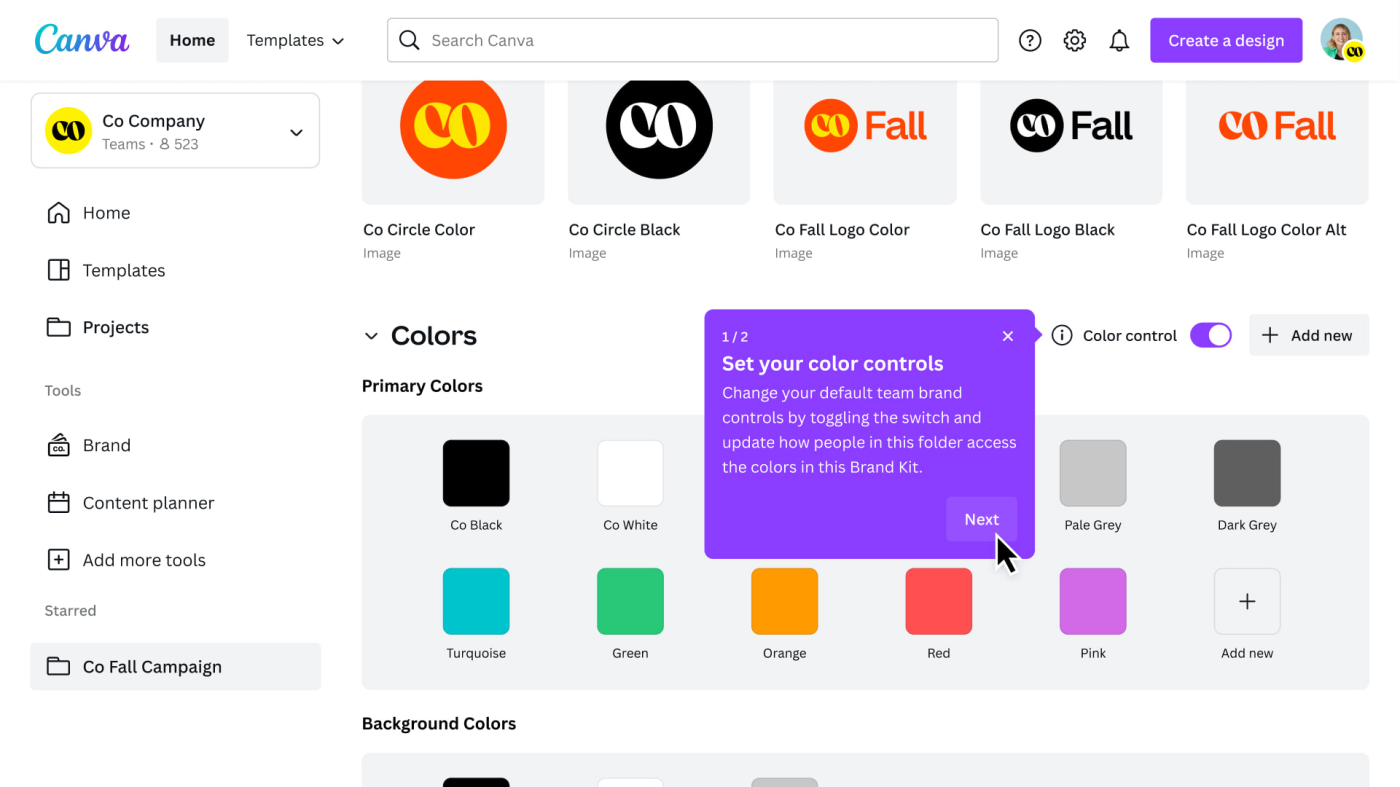Open the Co Fall Logo Black thumbnail

click(x=1071, y=140)
